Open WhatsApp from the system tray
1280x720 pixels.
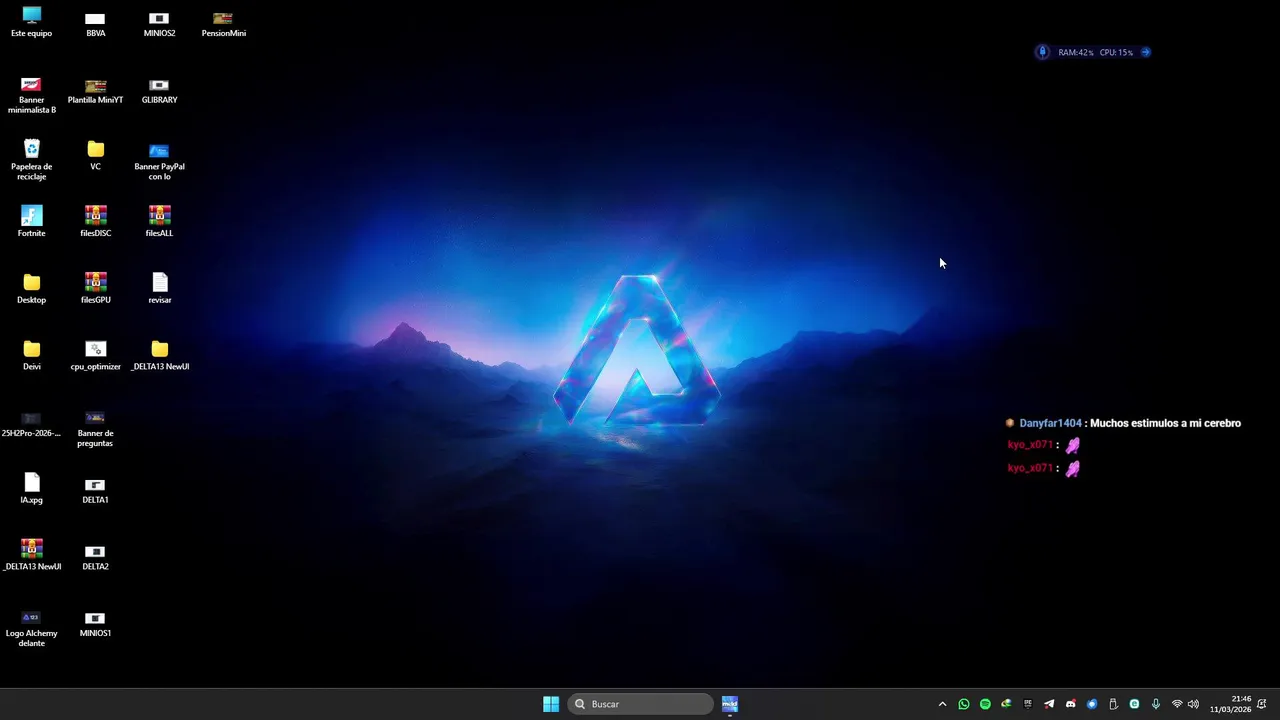pyautogui.click(x=964, y=704)
